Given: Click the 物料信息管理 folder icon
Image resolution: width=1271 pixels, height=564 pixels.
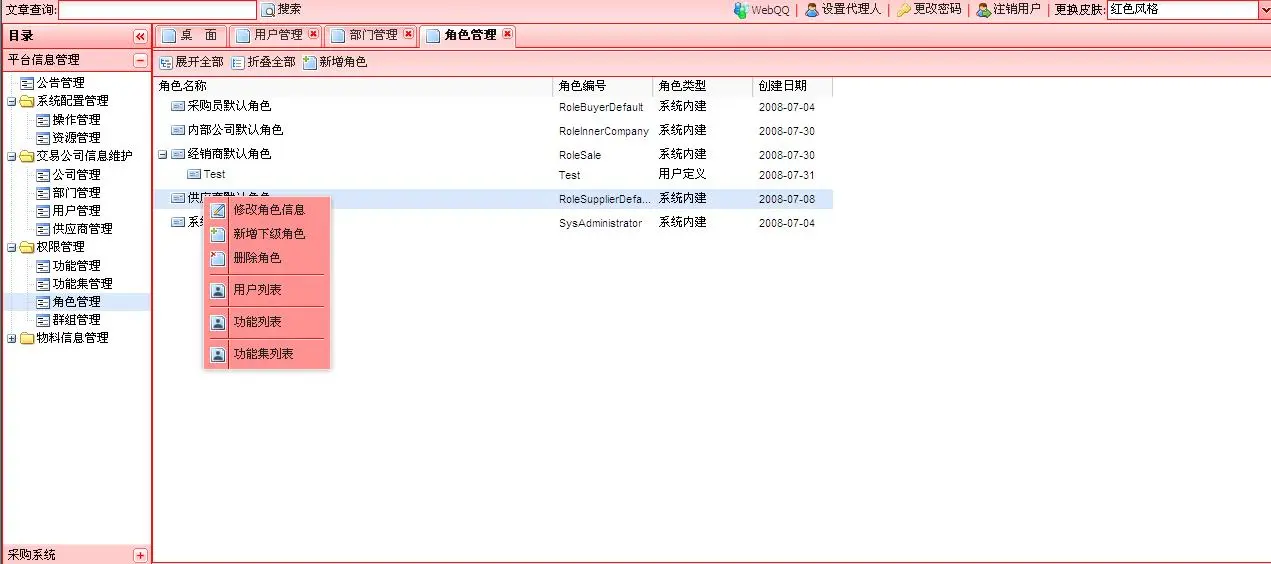Looking at the screenshot, I should click(27, 338).
